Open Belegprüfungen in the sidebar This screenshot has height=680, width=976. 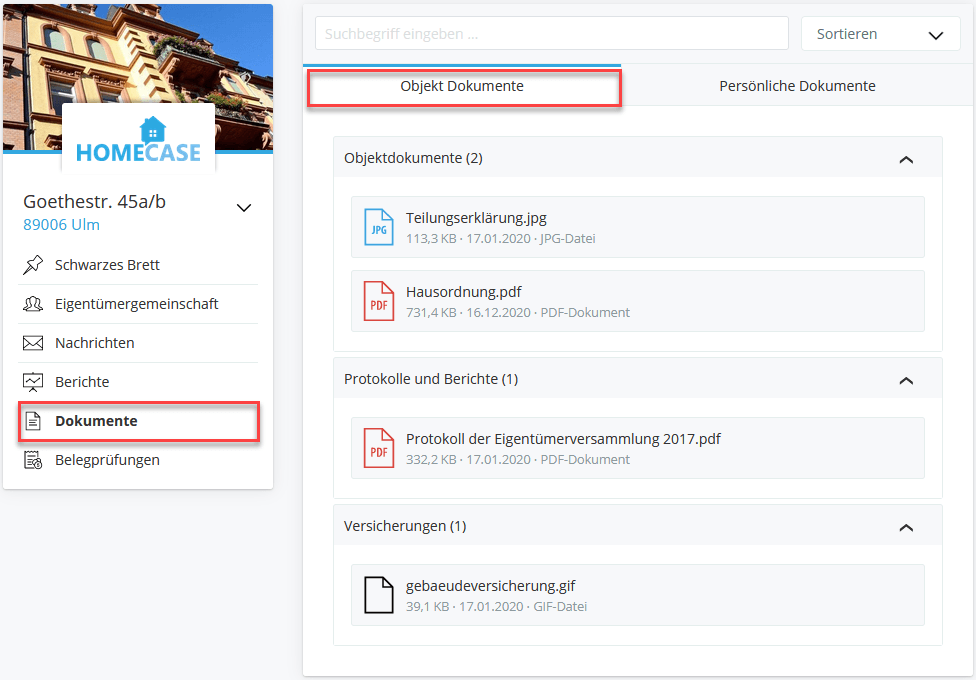[x=138, y=460]
